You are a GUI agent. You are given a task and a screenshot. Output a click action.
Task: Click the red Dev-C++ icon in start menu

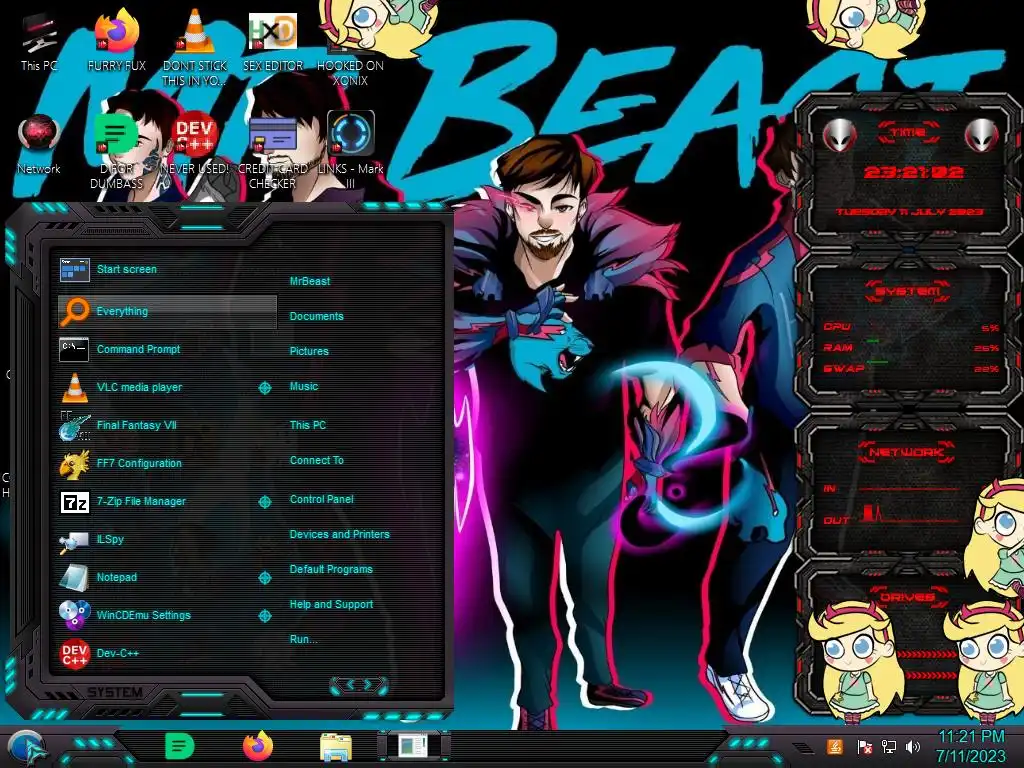click(74, 654)
